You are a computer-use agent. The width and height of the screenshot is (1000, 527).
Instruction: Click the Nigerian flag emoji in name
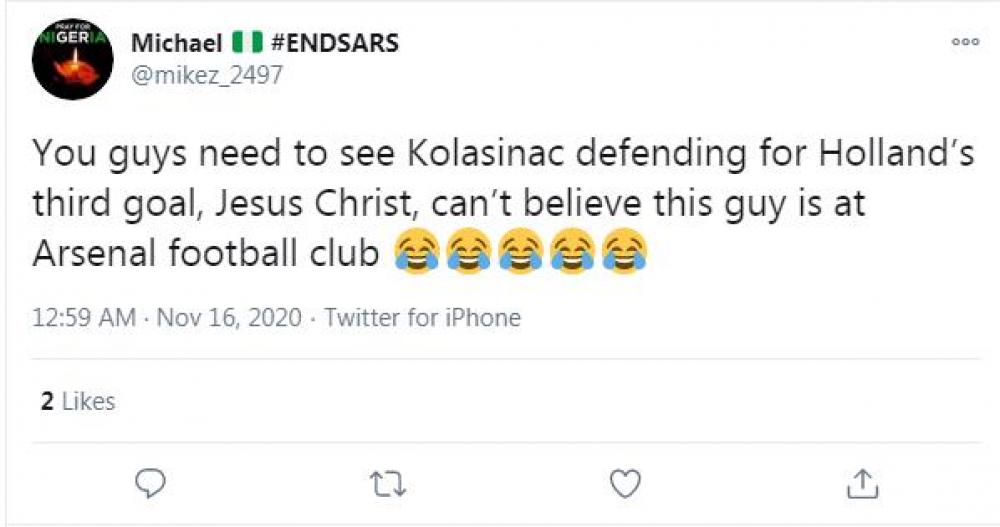pyautogui.click(x=244, y=43)
